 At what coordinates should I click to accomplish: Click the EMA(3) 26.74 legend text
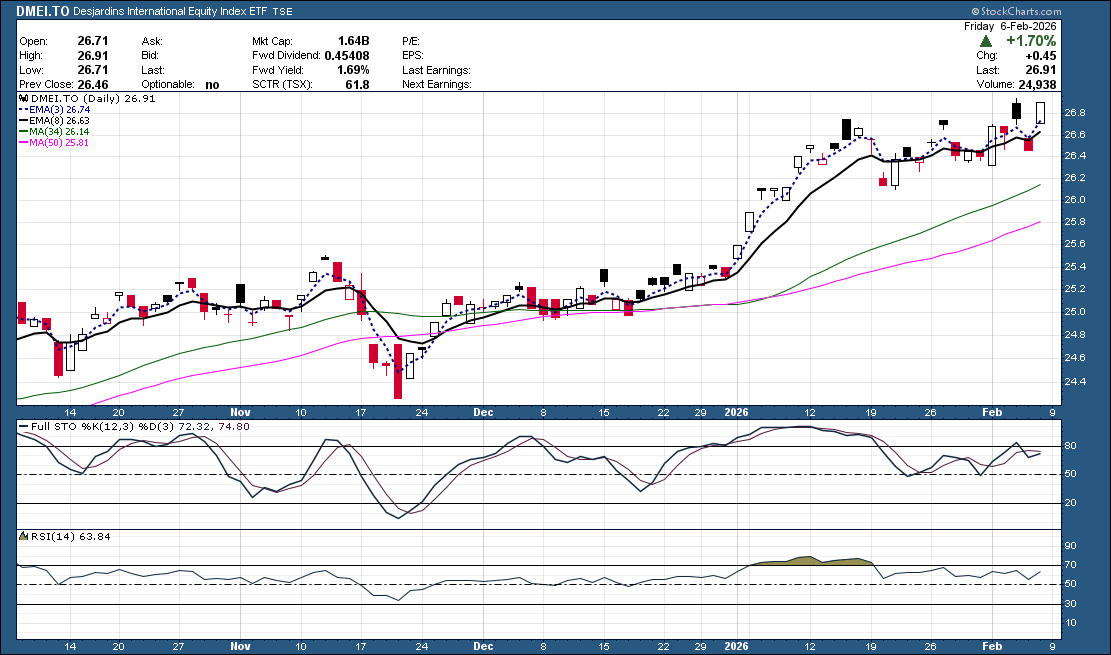(60, 110)
